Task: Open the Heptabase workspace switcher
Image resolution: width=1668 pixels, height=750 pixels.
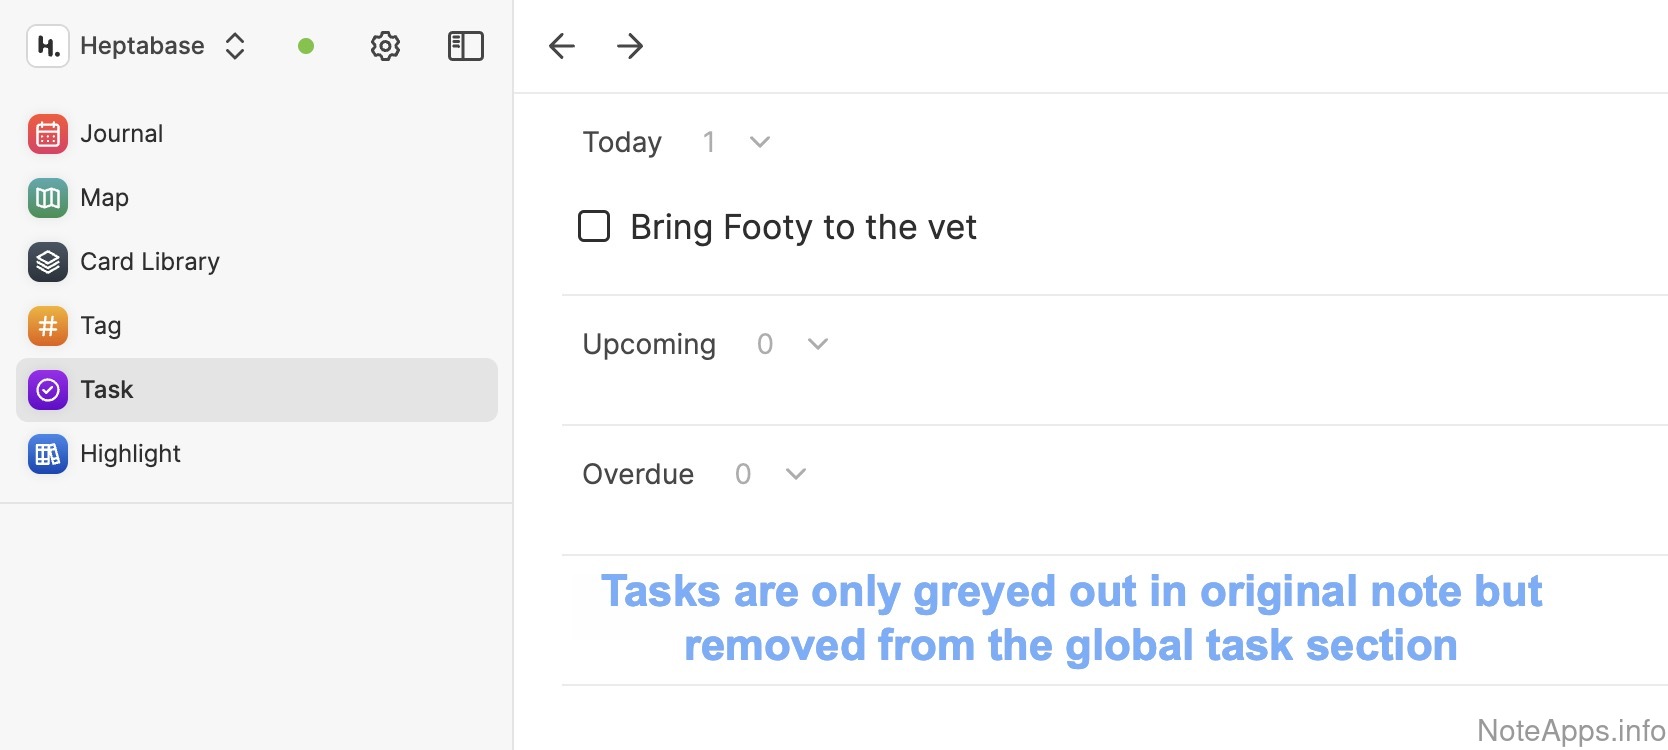Action: pyautogui.click(x=235, y=46)
